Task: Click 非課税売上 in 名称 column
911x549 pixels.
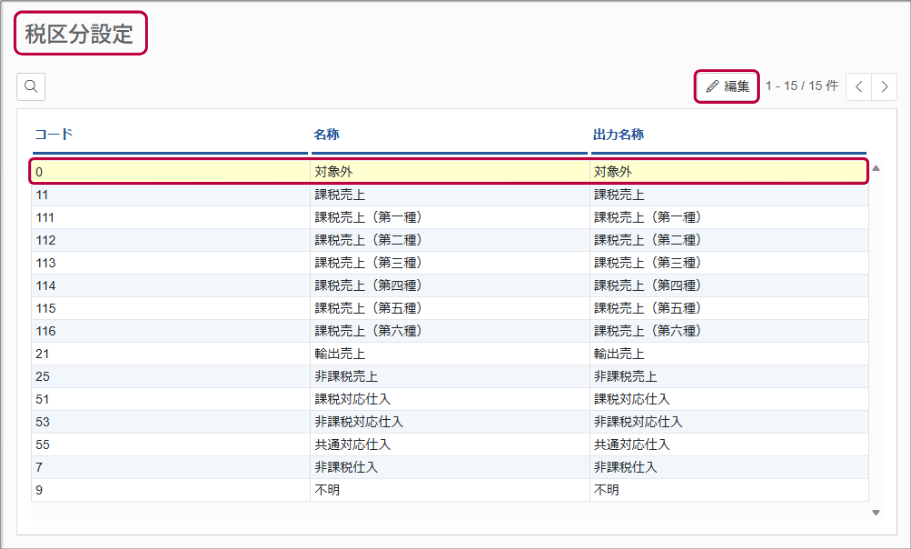Action: (x=346, y=376)
